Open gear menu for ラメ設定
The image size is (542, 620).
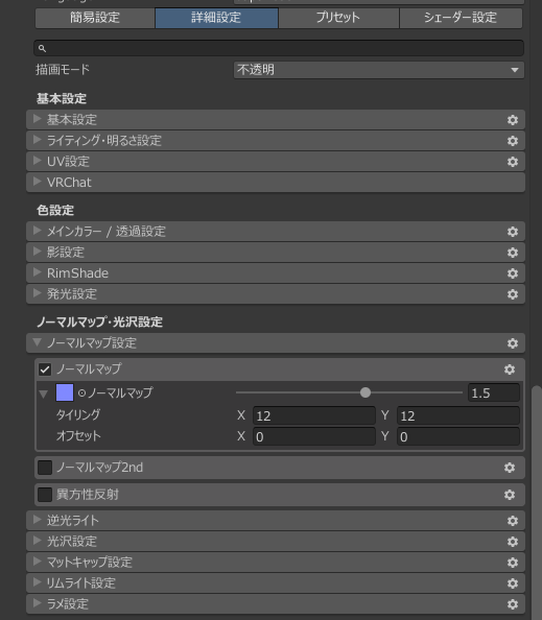[x=512, y=604]
